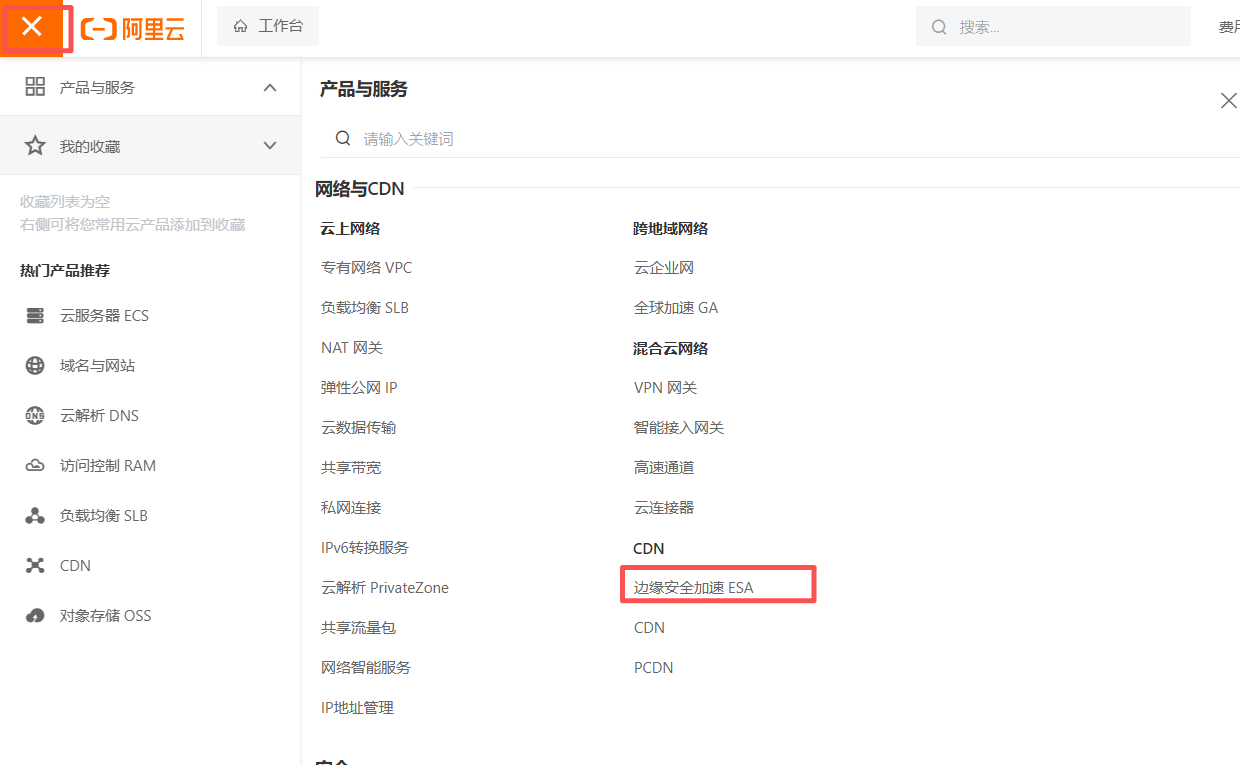
Task: Open 云连接器
Action: tap(664, 508)
